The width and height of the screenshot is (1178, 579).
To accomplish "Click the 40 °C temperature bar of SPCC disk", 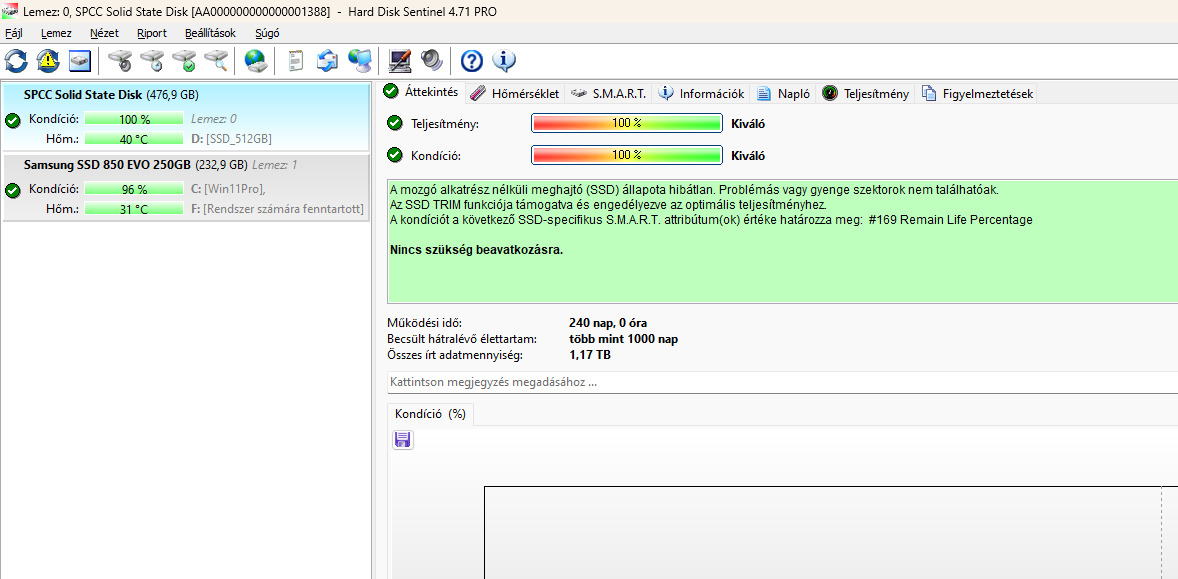I will pos(134,139).
